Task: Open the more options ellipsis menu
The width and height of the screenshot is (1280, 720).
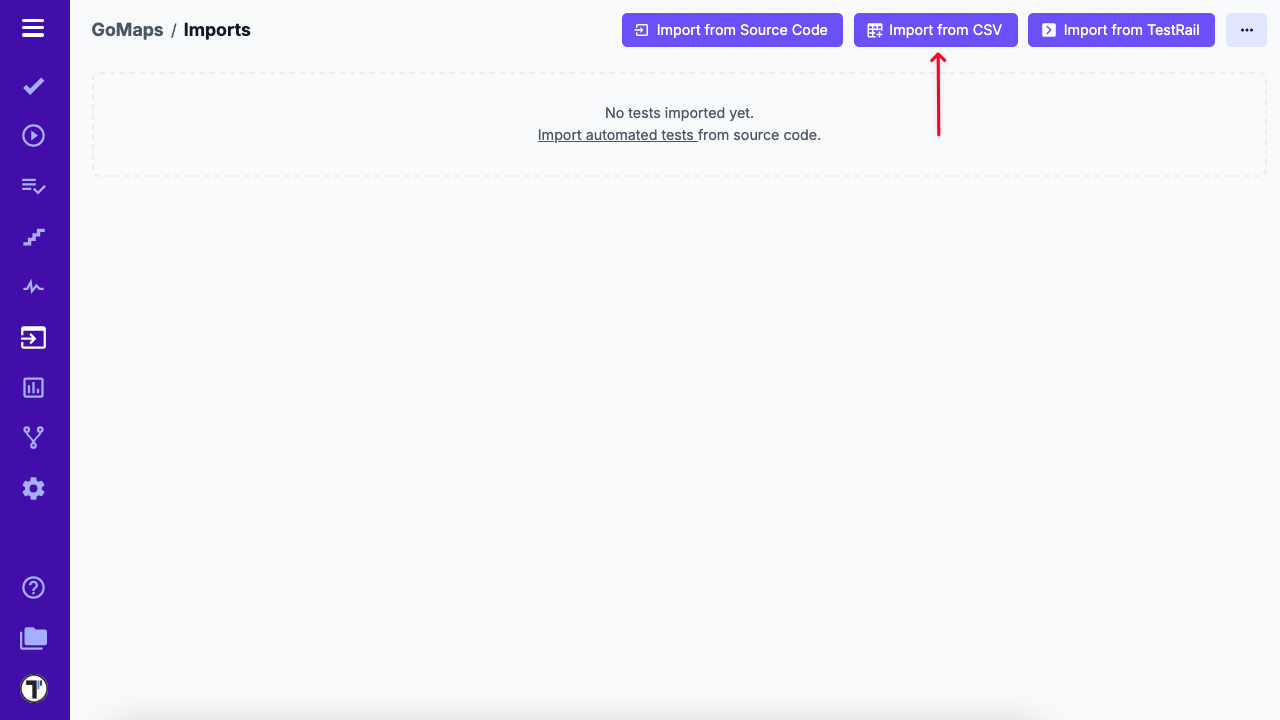Action: [1246, 30]
